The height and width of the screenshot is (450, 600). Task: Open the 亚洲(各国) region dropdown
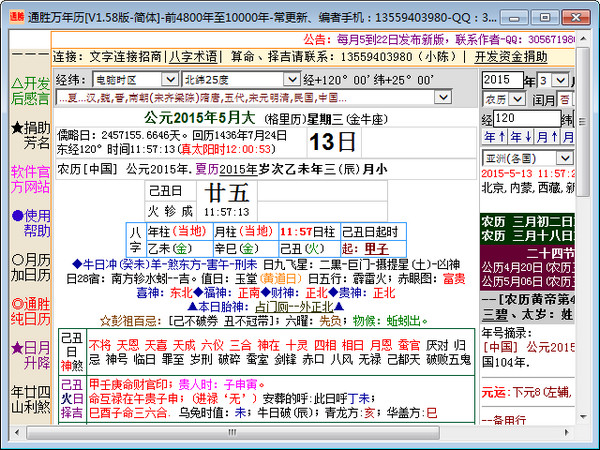[x=563, y=157]
